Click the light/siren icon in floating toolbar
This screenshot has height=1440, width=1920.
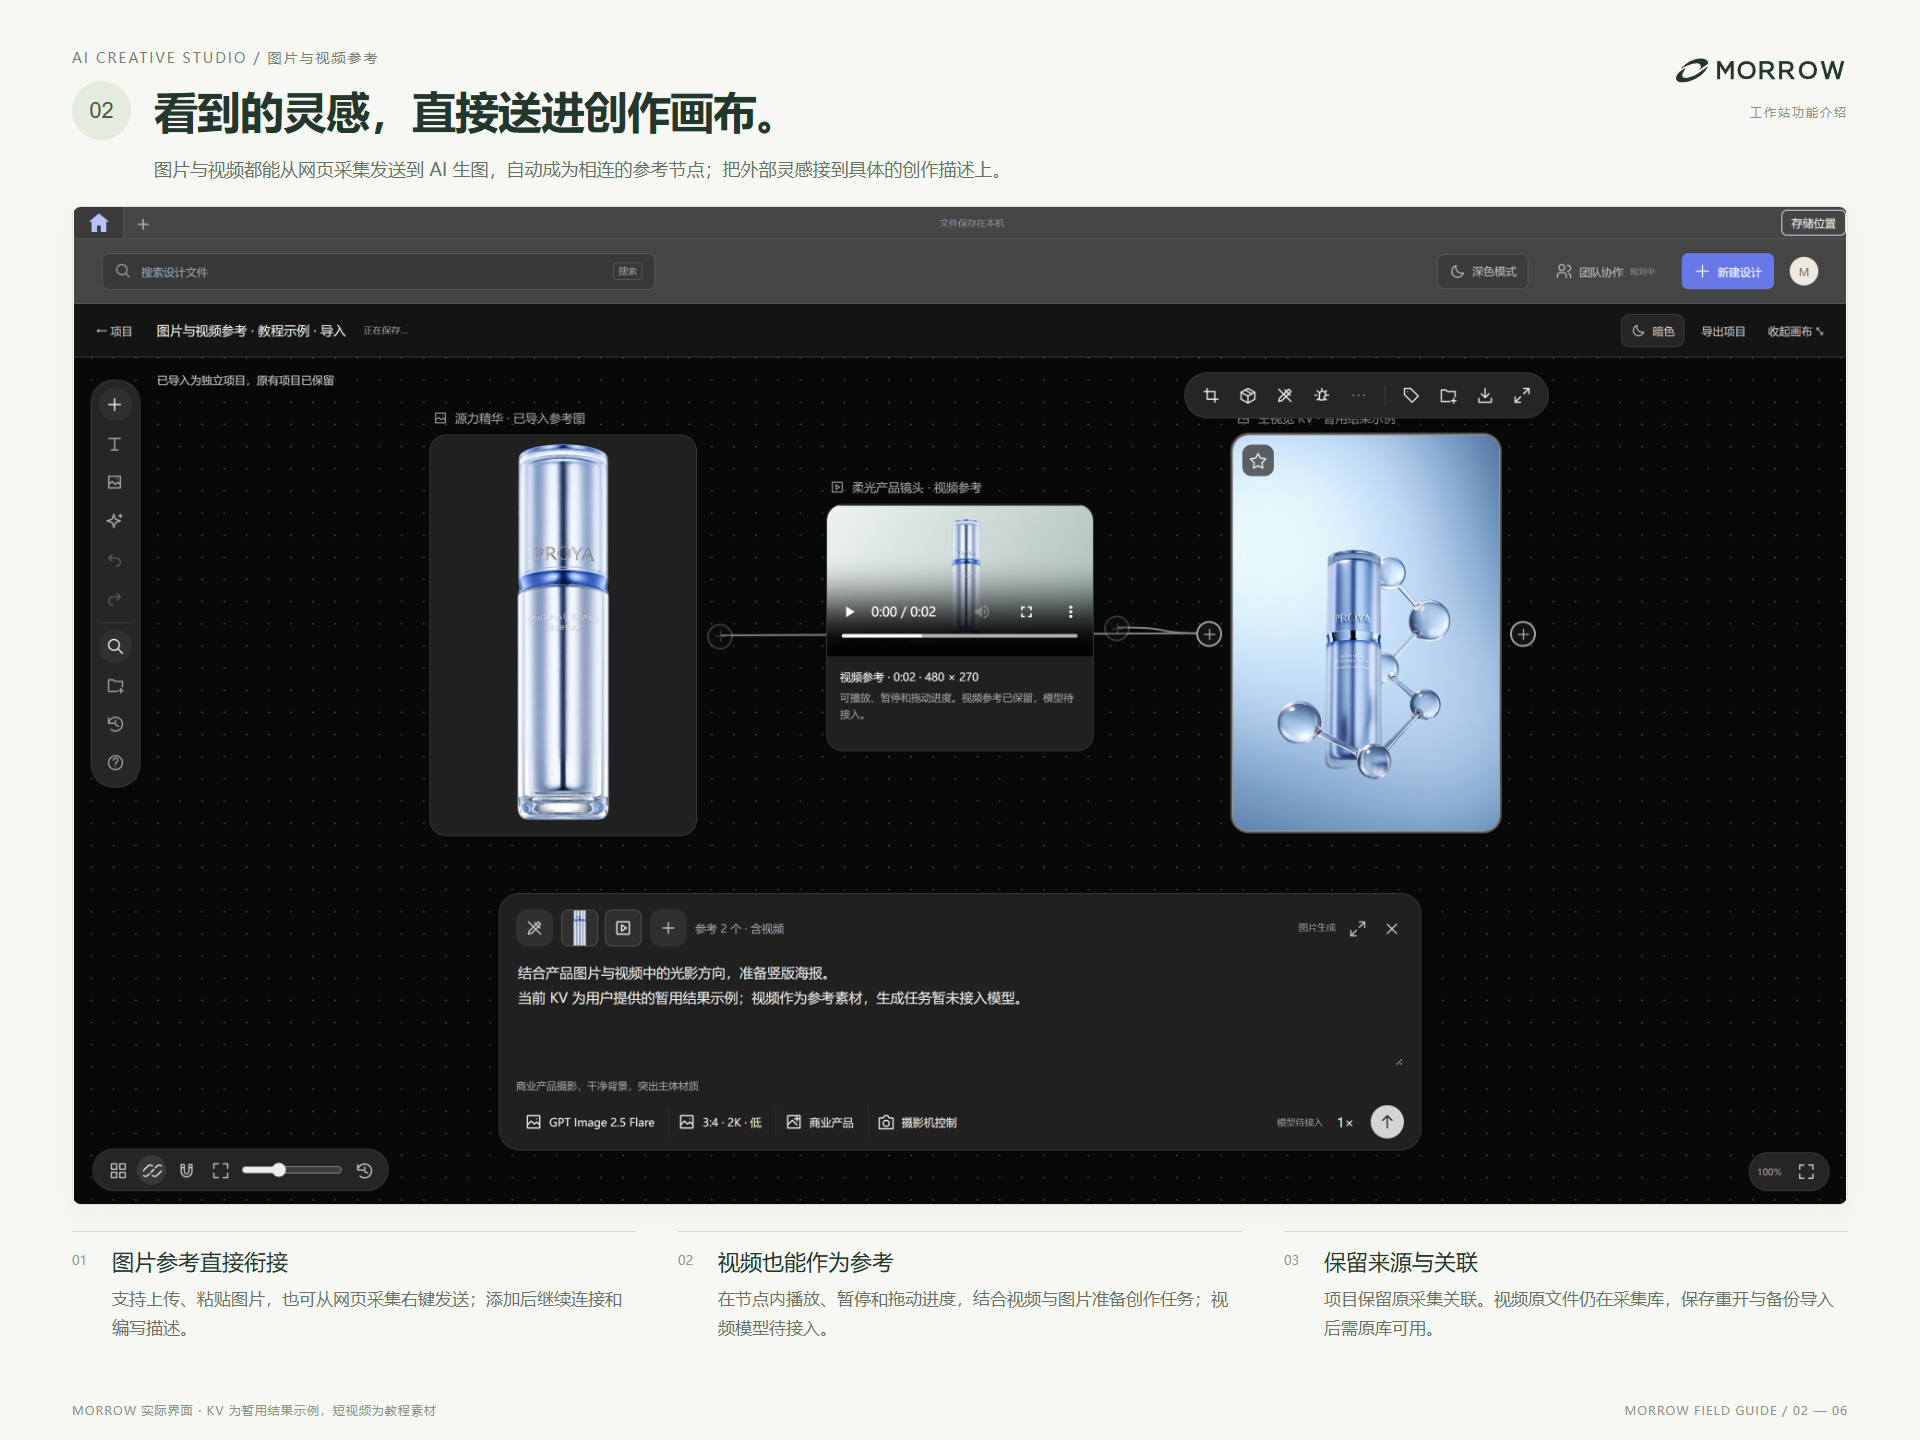pyautogui.click(x=1322, y=395)
